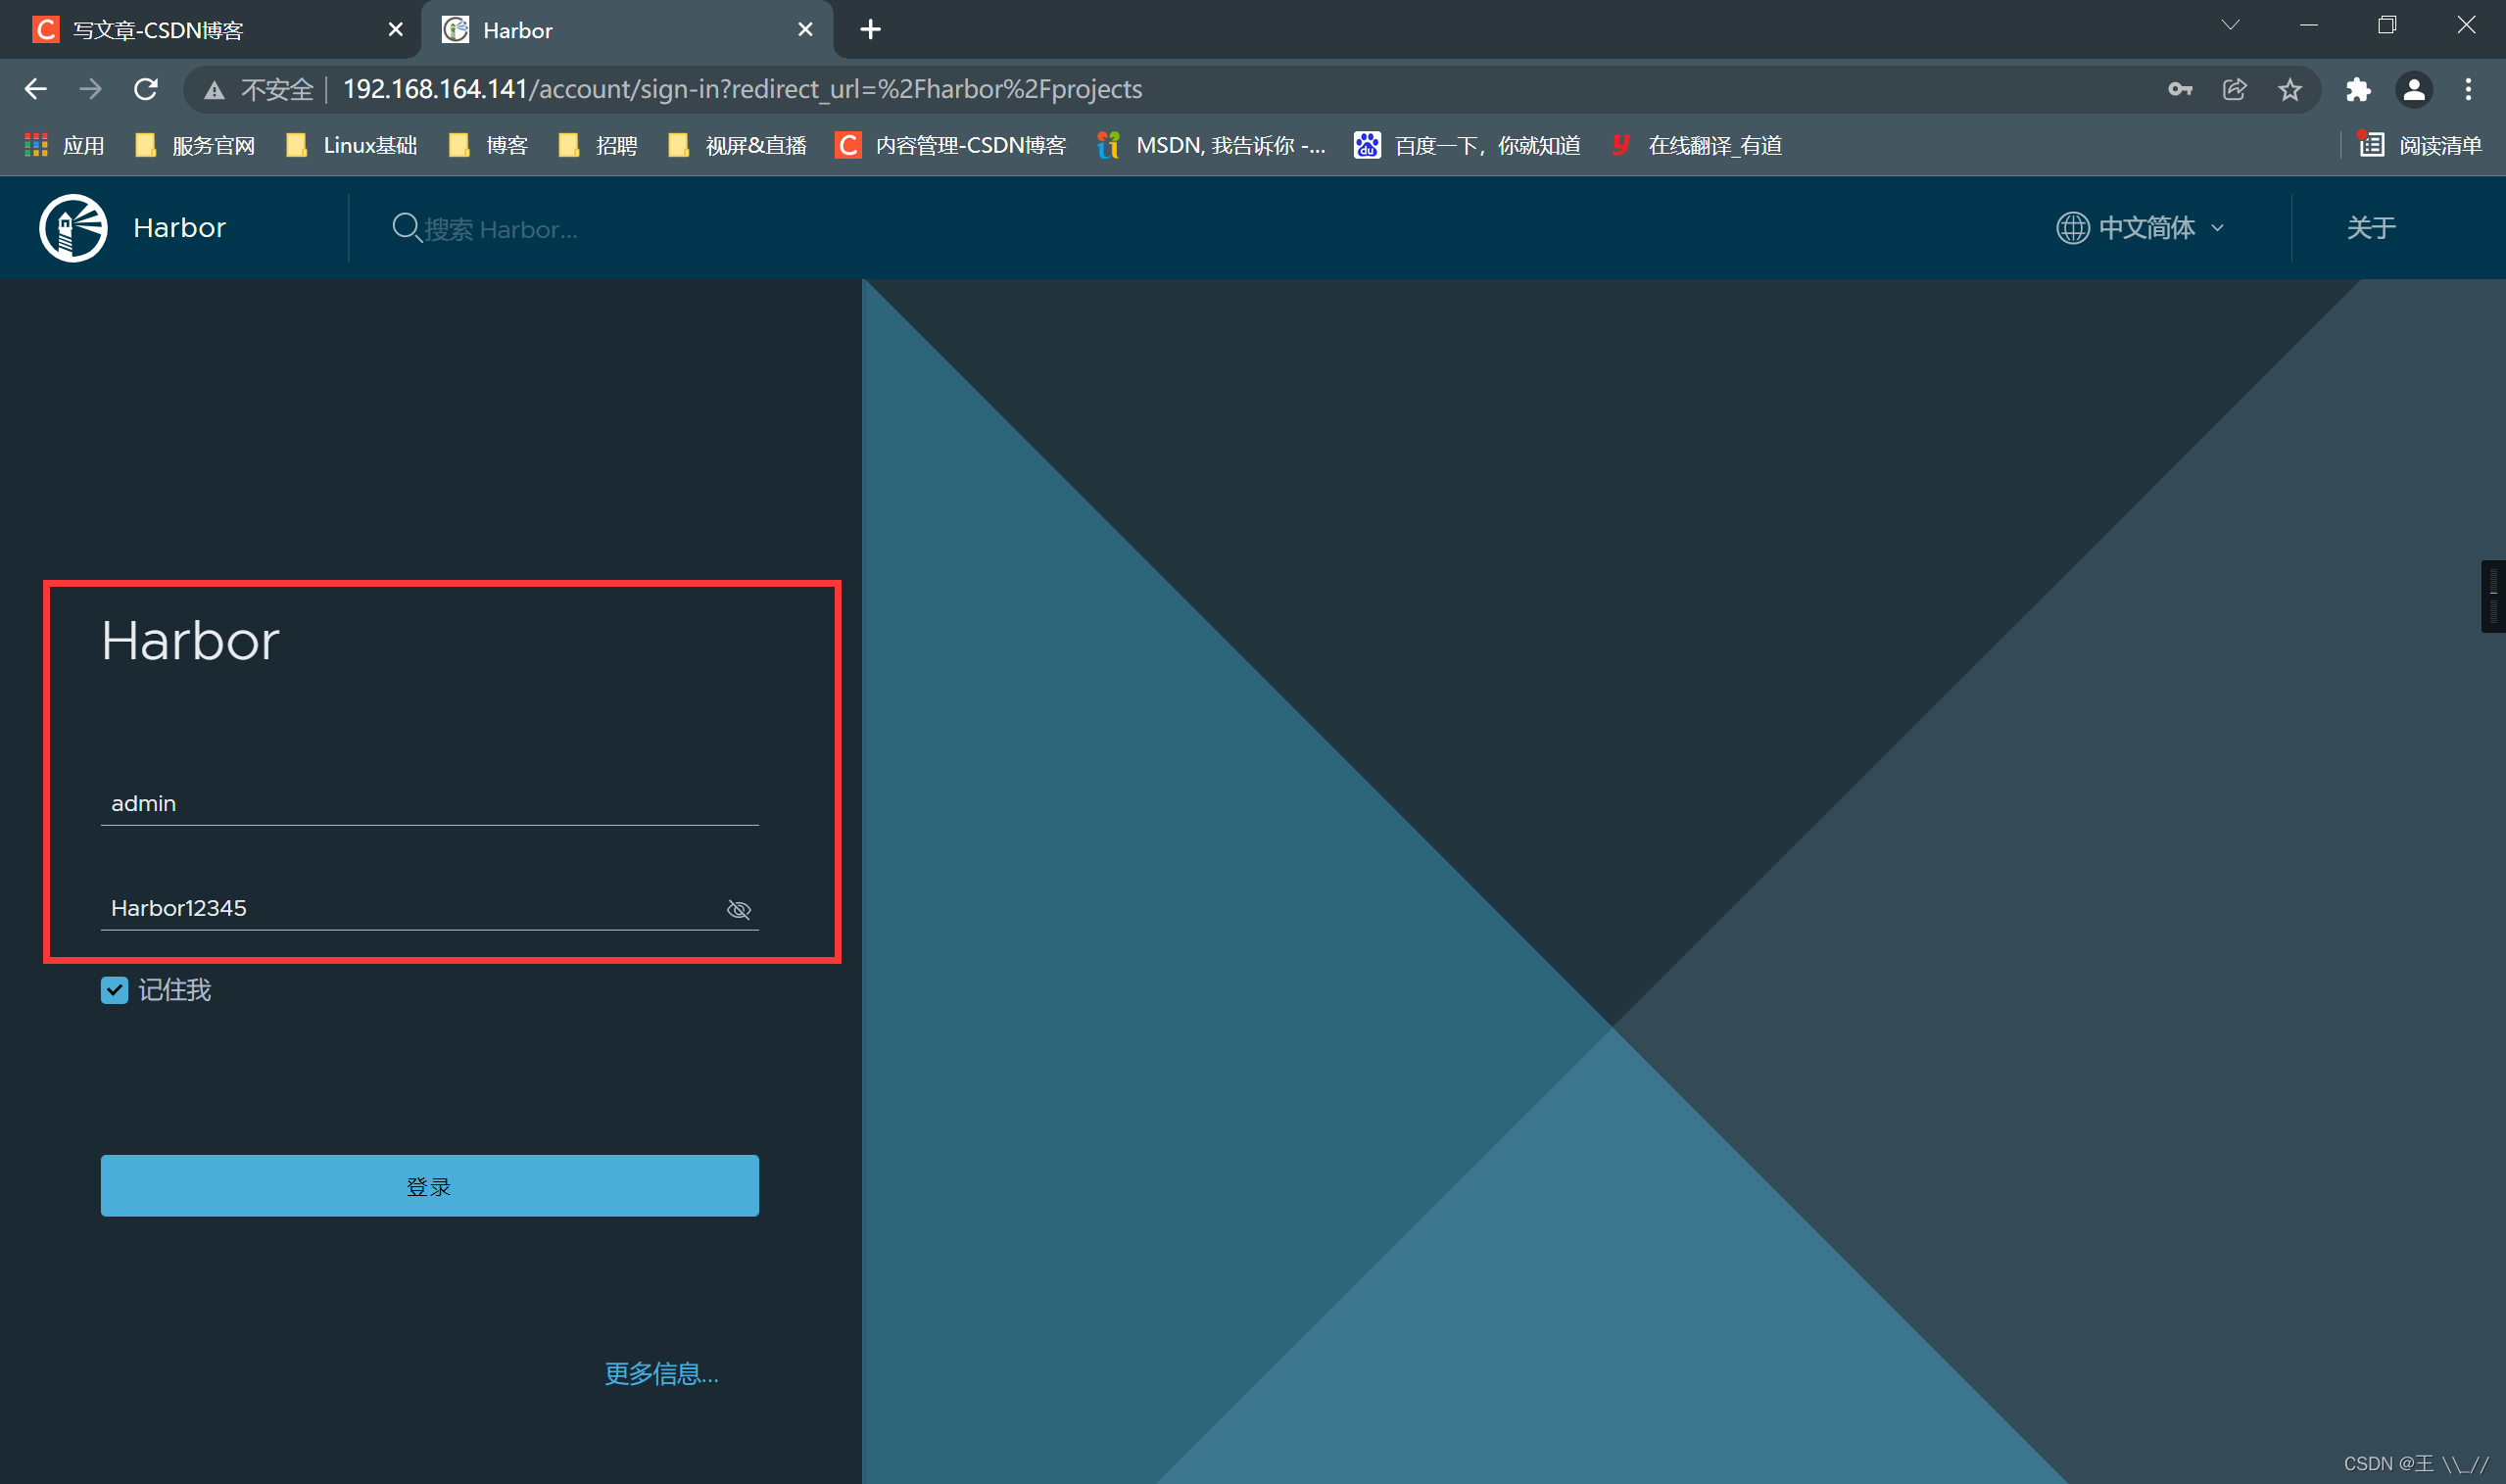Open 百度一下，你就知道 bookmark

point(1468,146)
